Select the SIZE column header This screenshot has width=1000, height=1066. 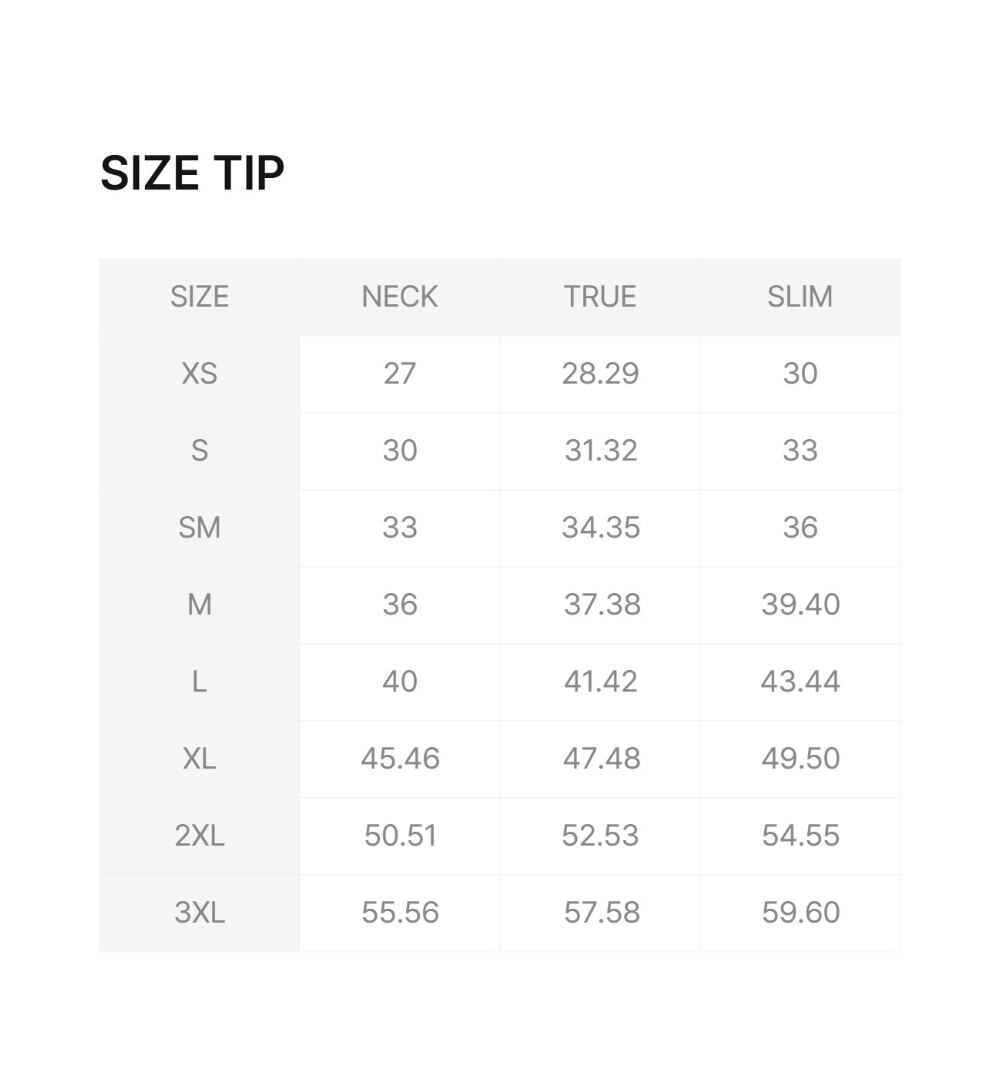[x=199, y=297]
